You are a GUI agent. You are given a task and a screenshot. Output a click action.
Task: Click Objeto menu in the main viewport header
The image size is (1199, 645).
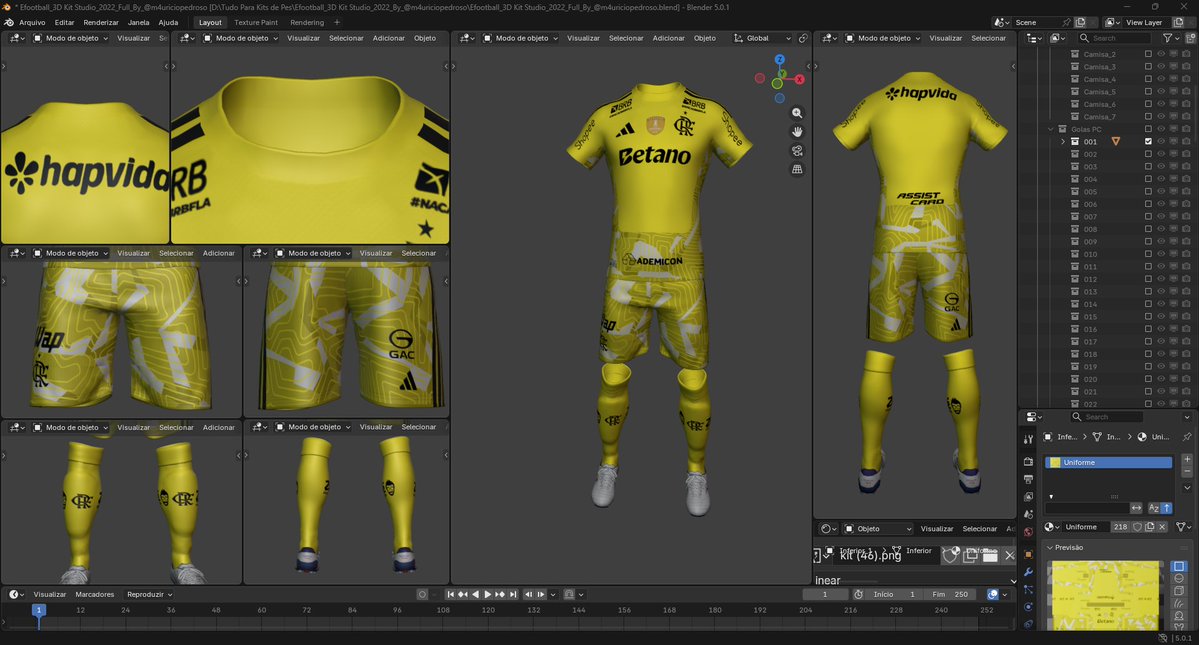[705, 38]
